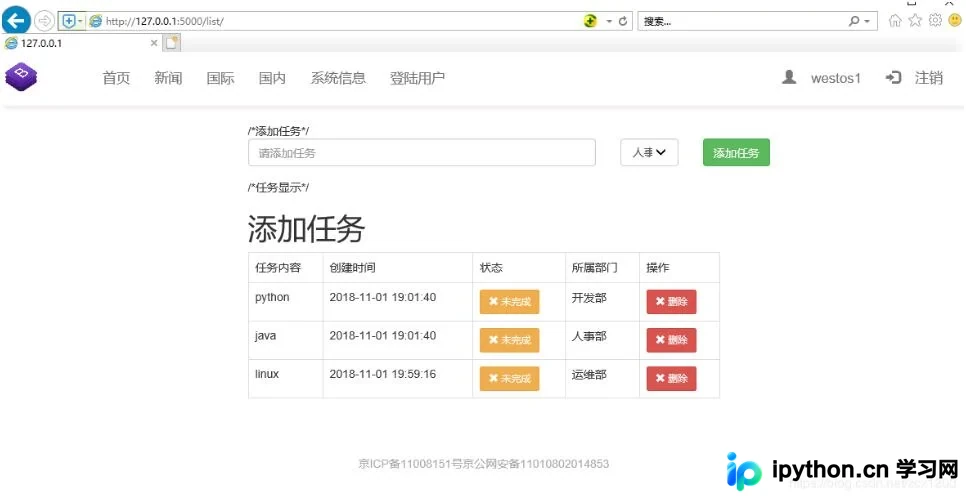The height and width of the screenshot is (500, 966).
Task: Click the westos1 username link
Action: tap(835, 78)
